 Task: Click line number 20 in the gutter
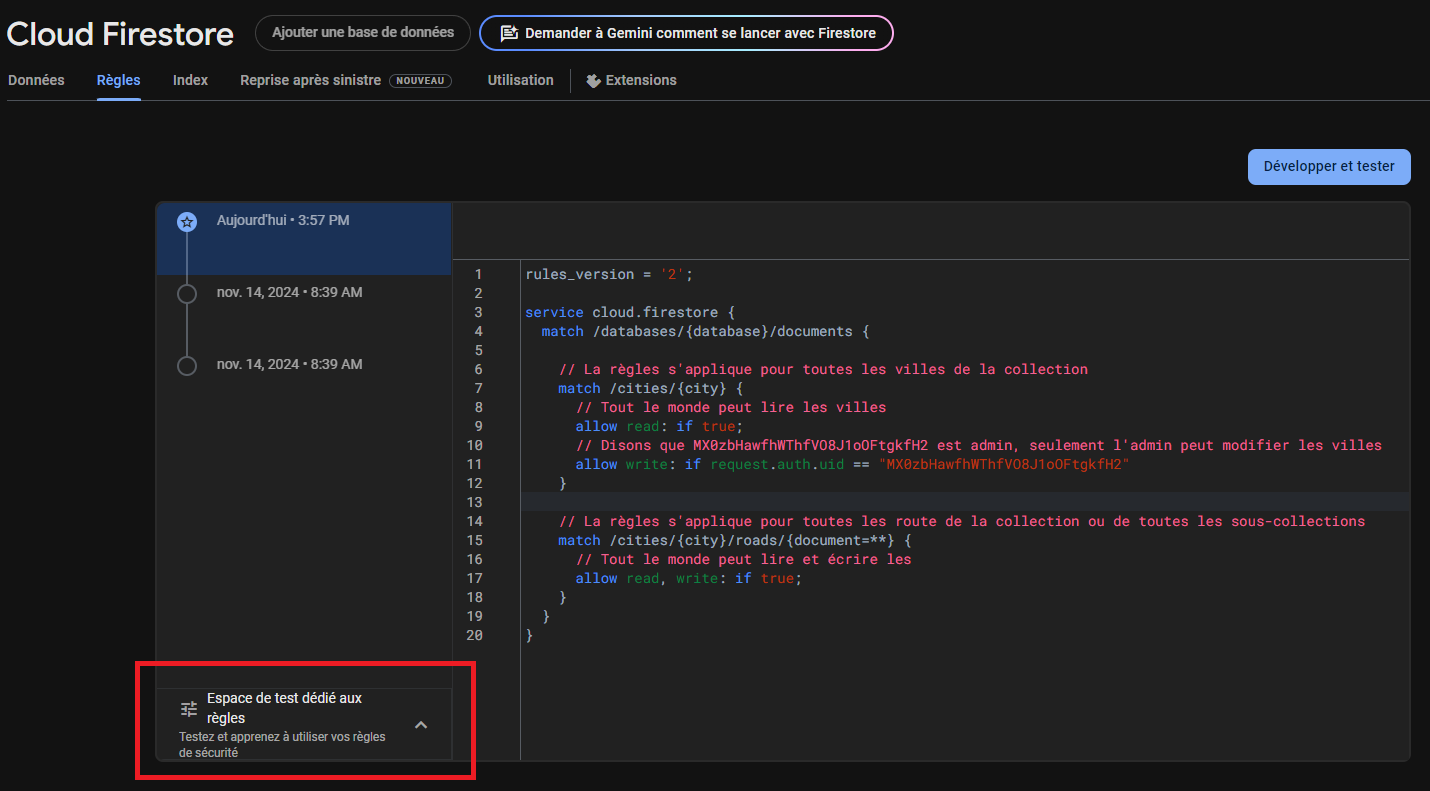point(474,635)
